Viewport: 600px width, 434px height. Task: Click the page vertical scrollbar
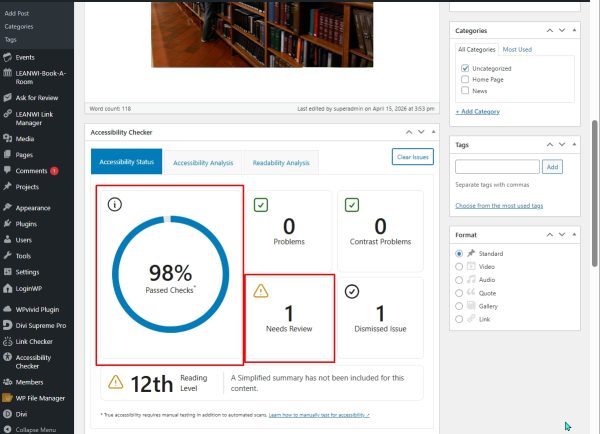pyautogui.click(x=595, y=193)
